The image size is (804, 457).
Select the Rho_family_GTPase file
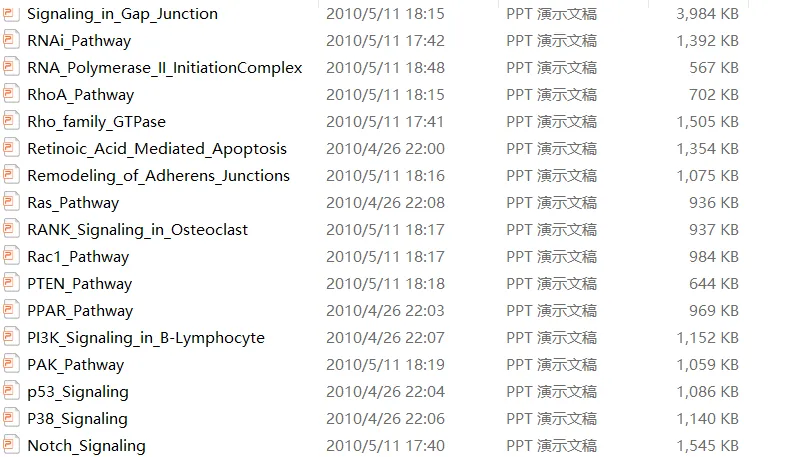point(96,122)
